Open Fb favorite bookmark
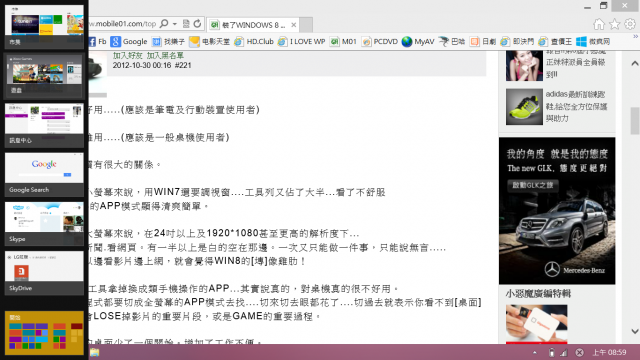 98,41
